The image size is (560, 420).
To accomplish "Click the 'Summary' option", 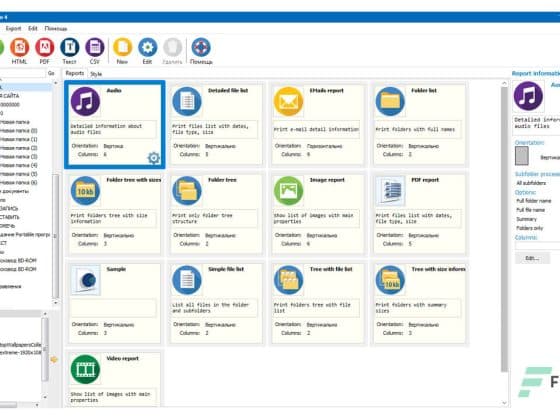I will (526, 219).
